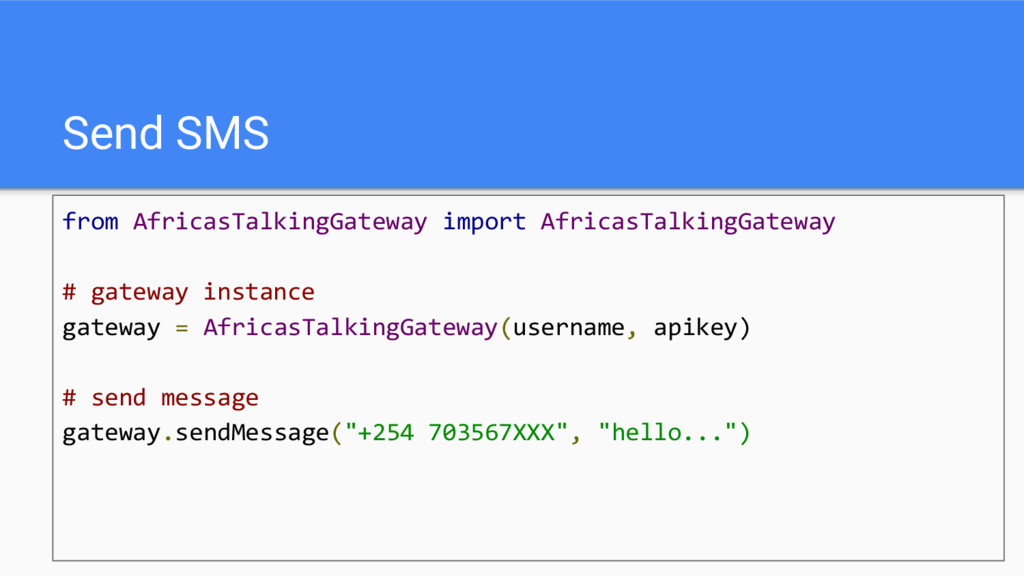Image resolution: width=1024 pixels, height=576 pixels.
Task: Click the "# send message" comment
Action: (161, 398)
